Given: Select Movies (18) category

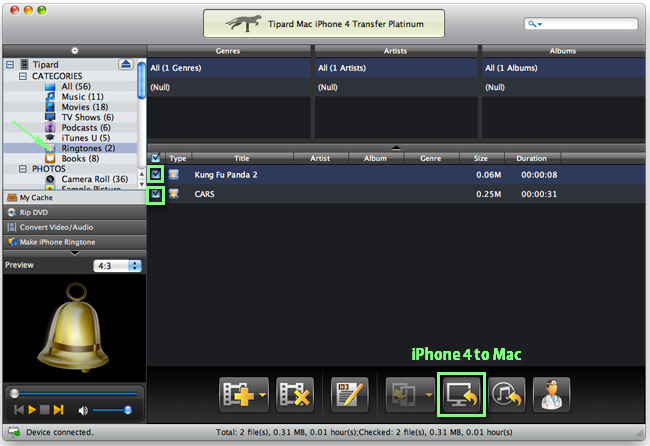Looking at the screenshot, I should coord(85,107).
